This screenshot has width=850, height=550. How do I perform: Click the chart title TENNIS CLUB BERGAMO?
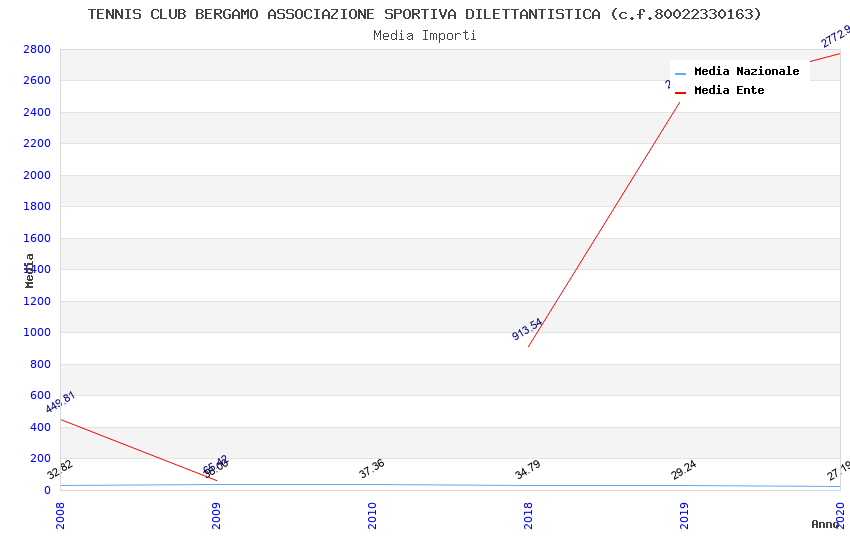click(x=424, y=14)
